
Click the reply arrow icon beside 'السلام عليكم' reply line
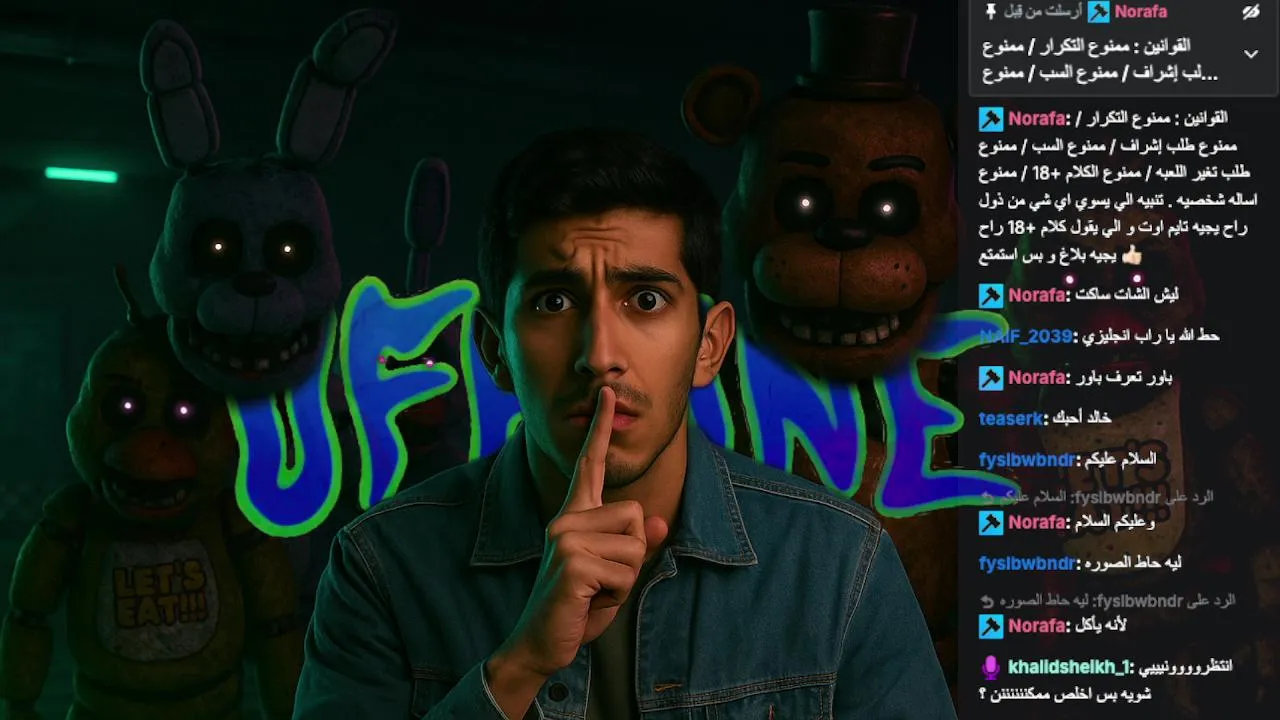(x=986, y=497)
